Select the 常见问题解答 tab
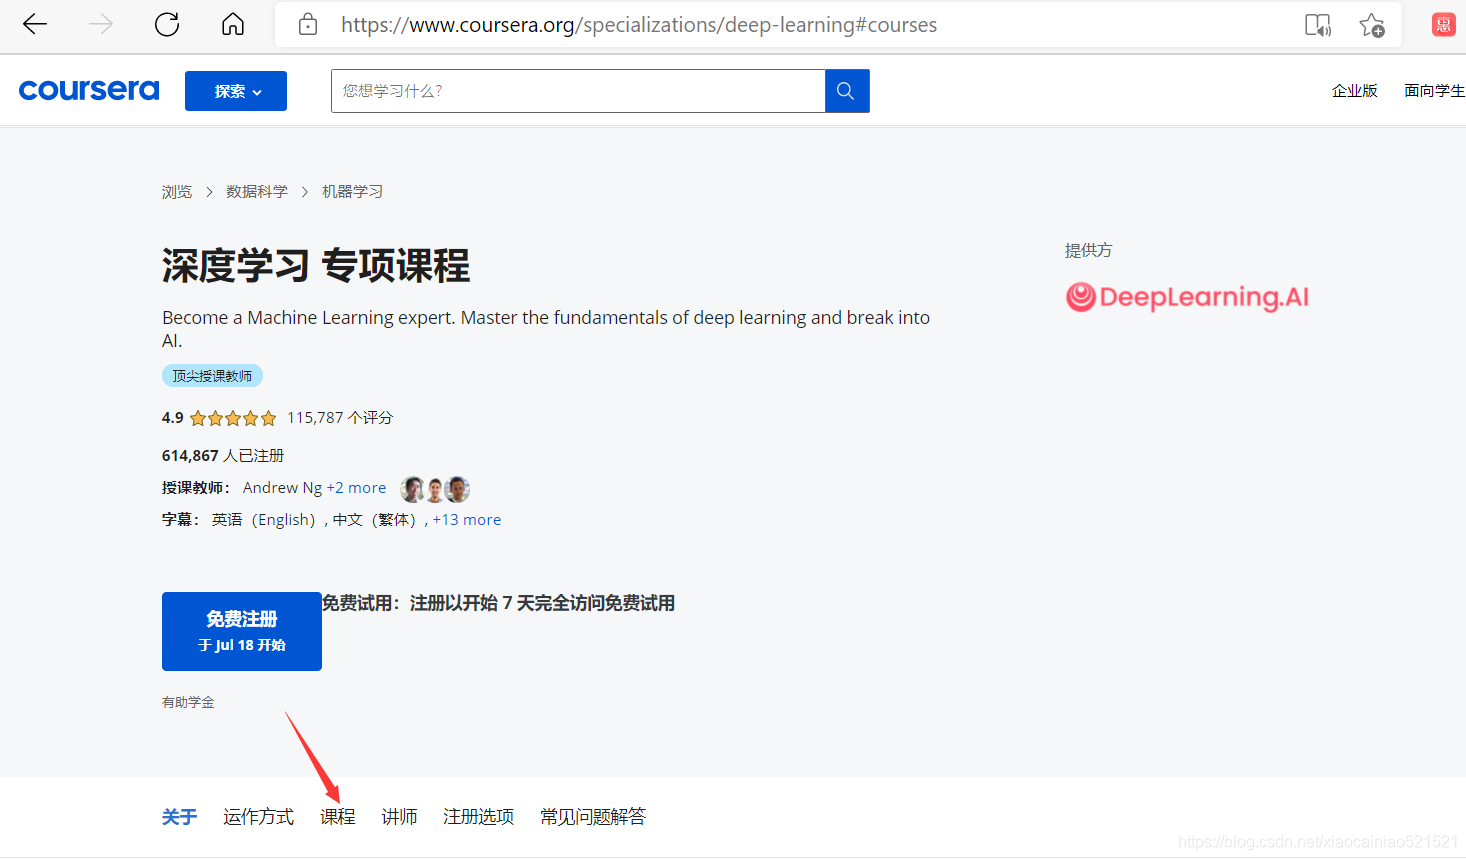Screen dimensions: 1466x860 click(x=593, y=817)
